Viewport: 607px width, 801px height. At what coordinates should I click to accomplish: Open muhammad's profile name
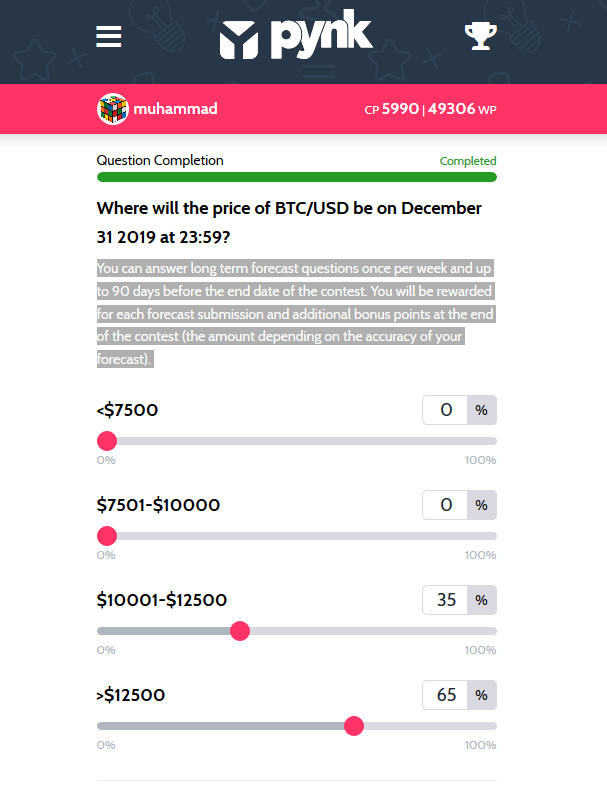175,109
